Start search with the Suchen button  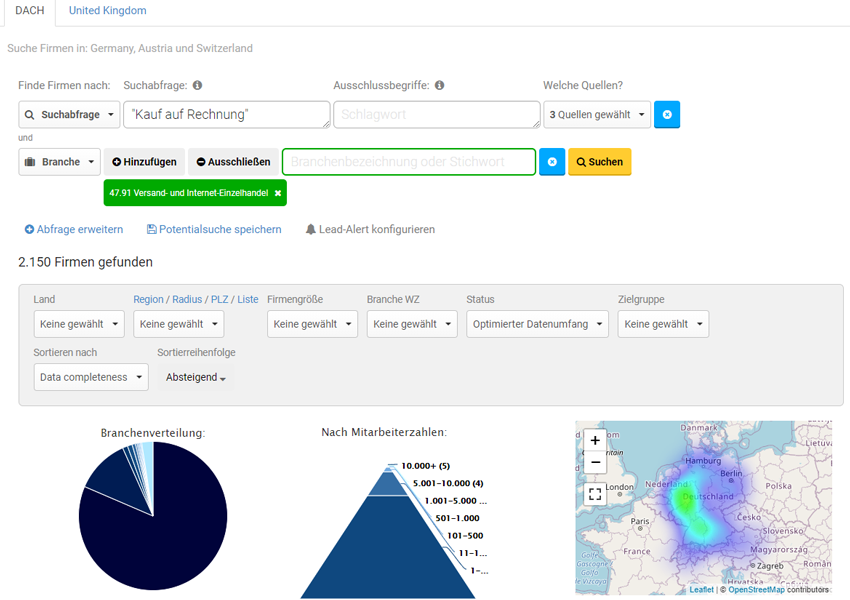click(600, 162)
